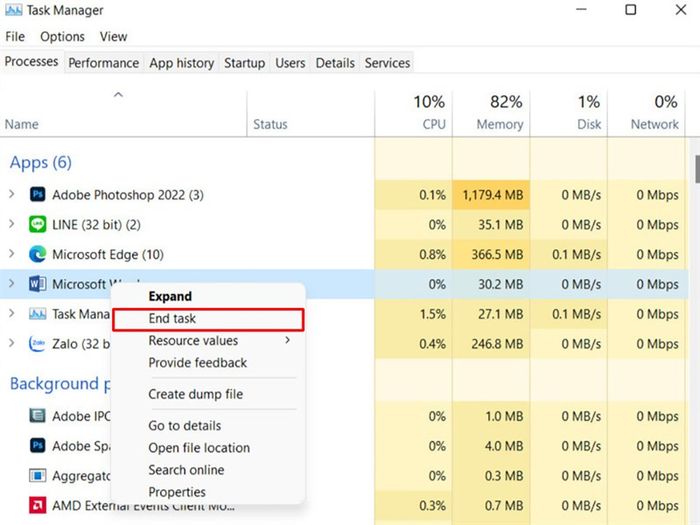700x525 pixels.
Task: Click the sort arrow above Name column
Action: [x=118, y=95]
